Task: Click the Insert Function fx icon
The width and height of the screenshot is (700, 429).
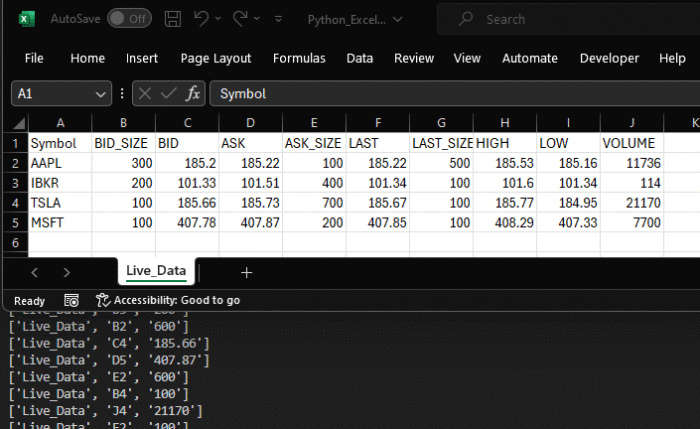Action: click(193, 94)
